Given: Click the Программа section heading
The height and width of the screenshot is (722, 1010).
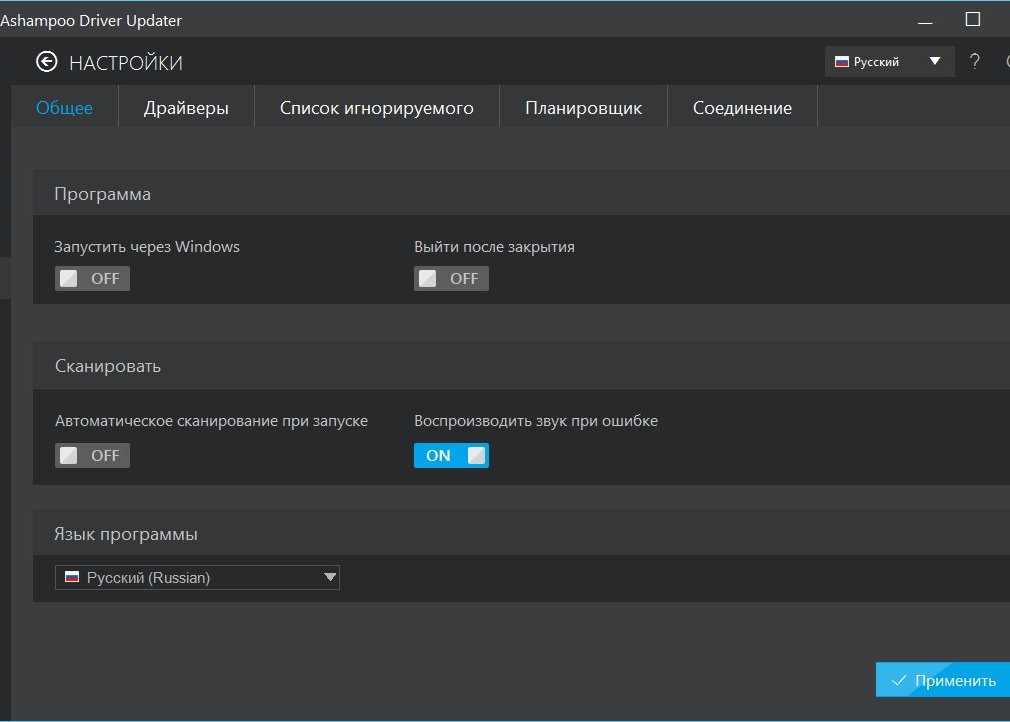Looking at the screenshot, I should tap(102, 194).
